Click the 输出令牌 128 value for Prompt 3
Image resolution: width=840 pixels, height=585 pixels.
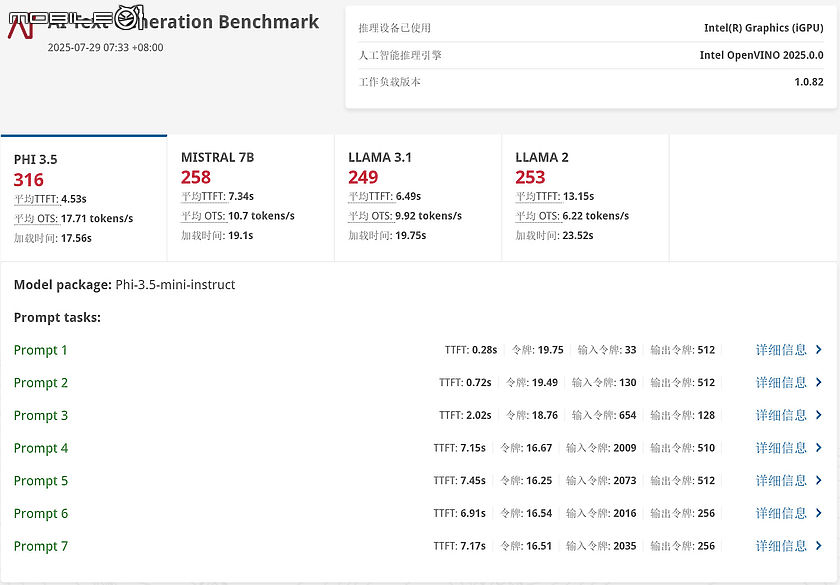point(706,415)
